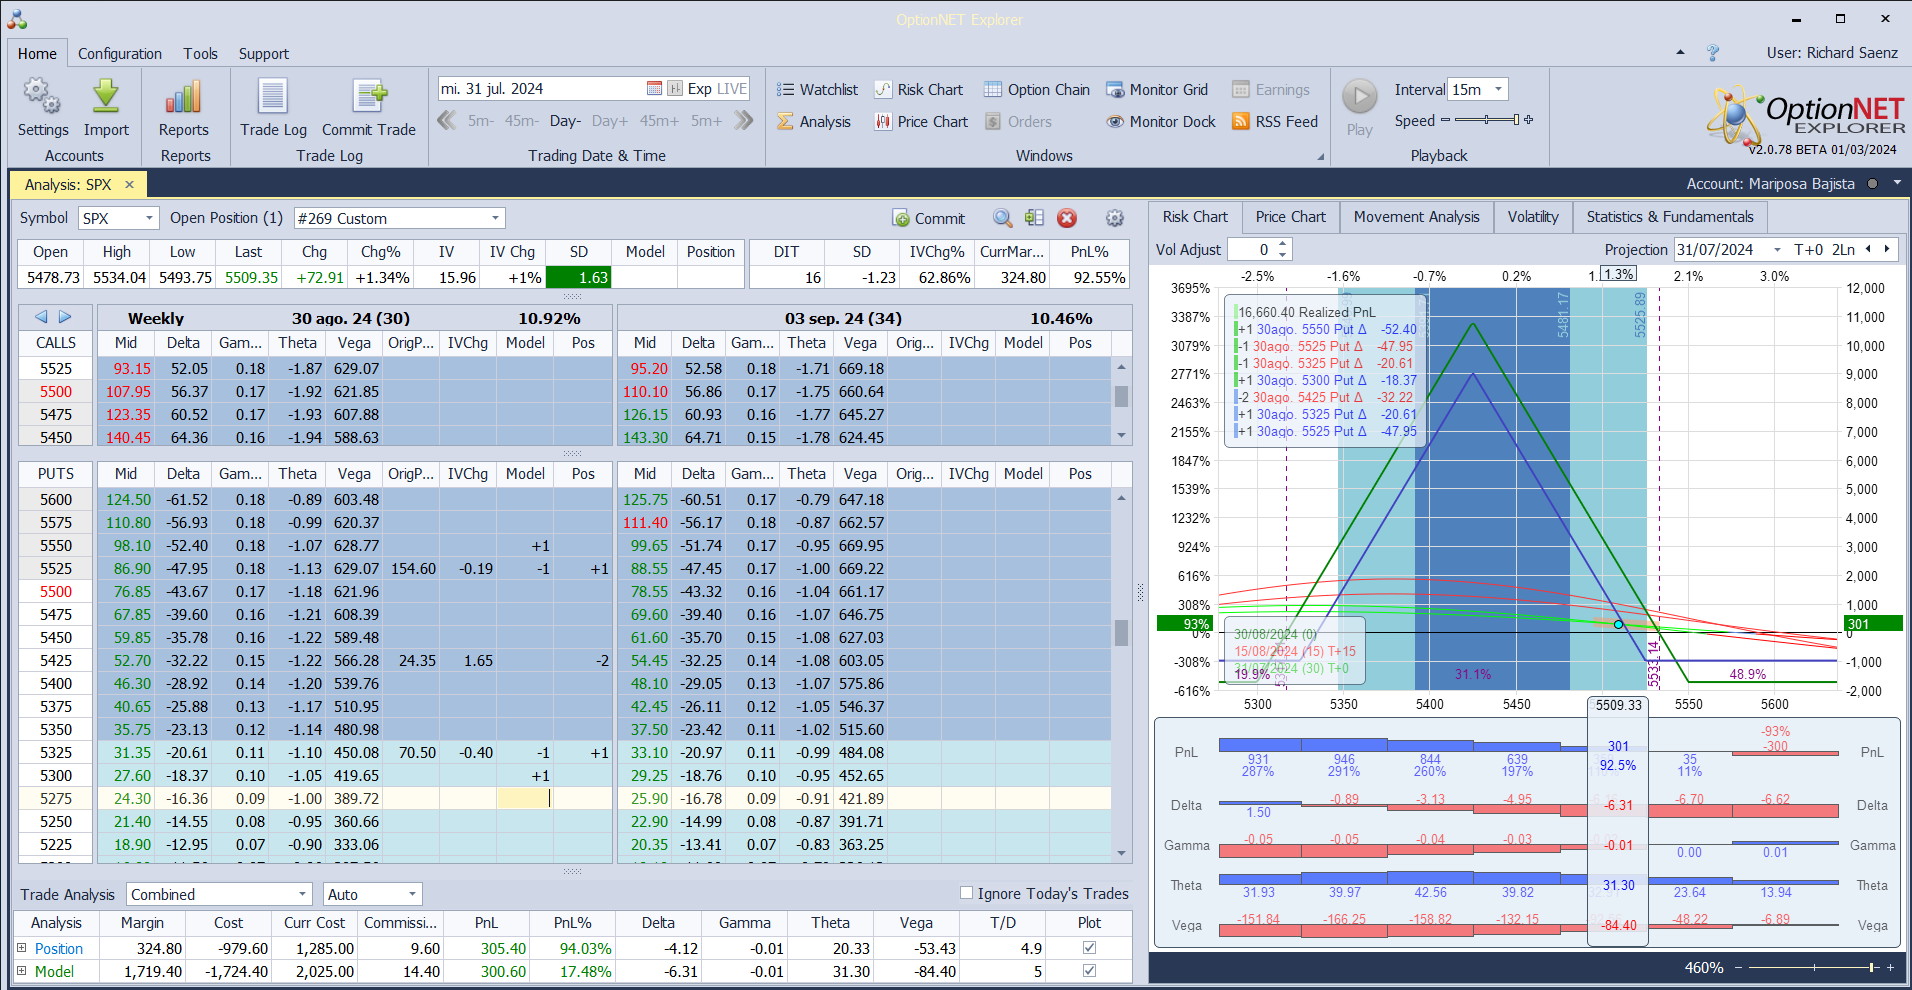Open the Support ribbon tab

[264, 54]
